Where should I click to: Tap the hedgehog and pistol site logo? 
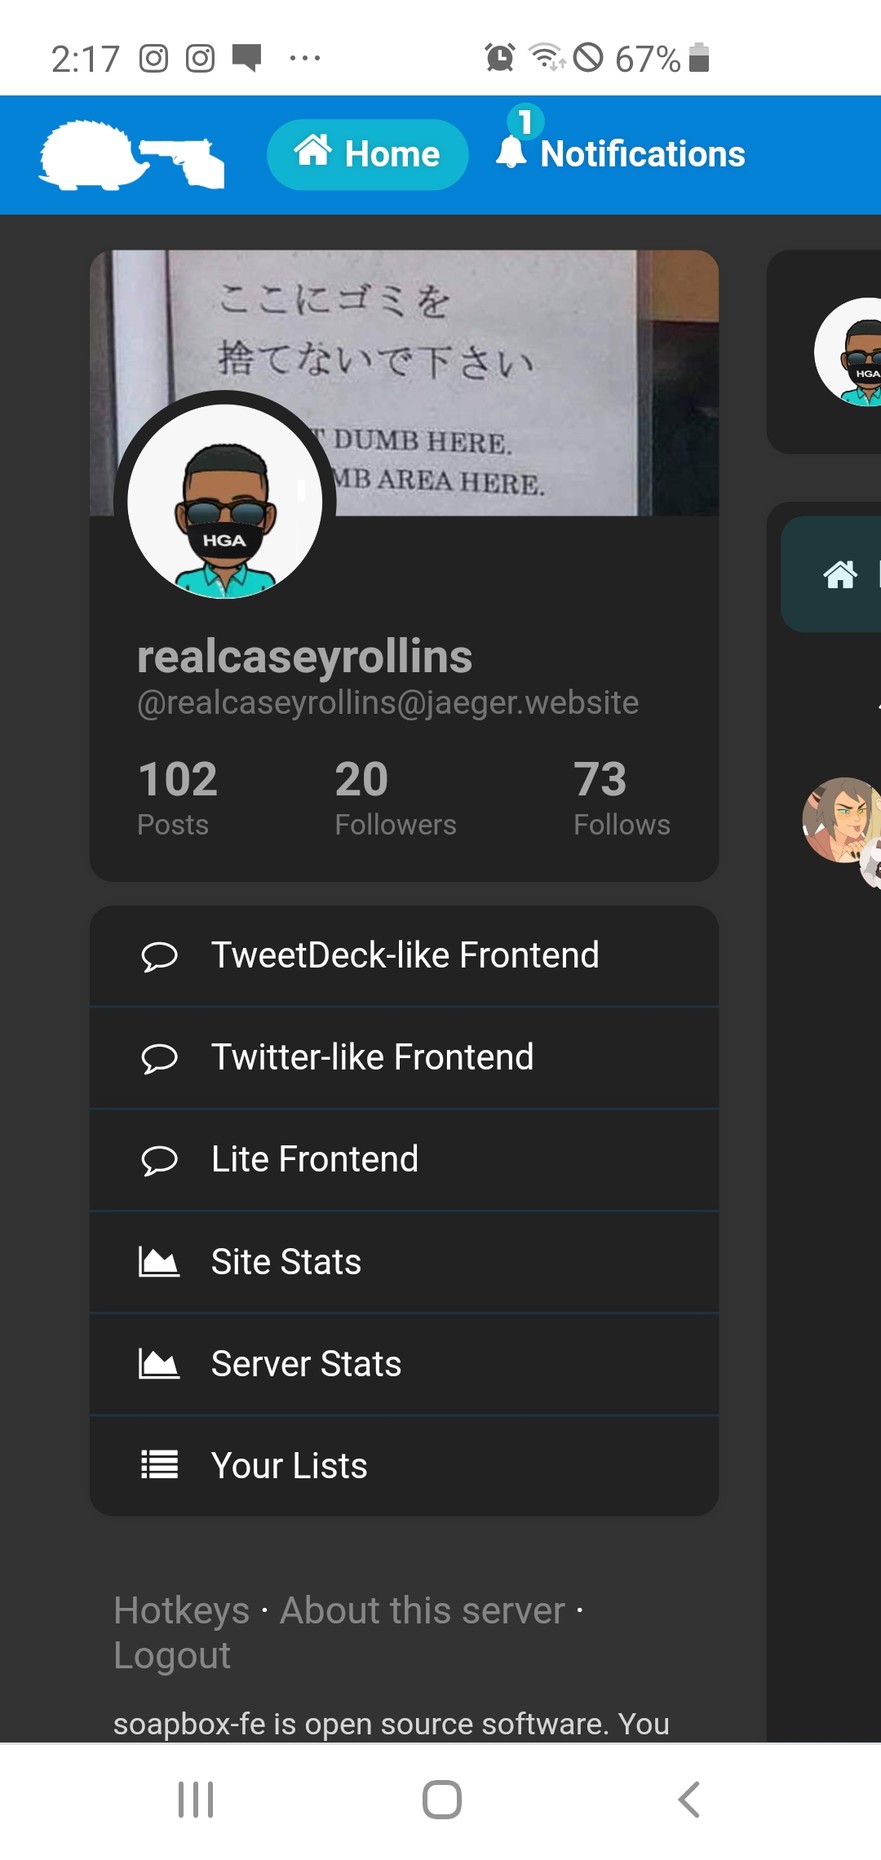coord(132,154)
